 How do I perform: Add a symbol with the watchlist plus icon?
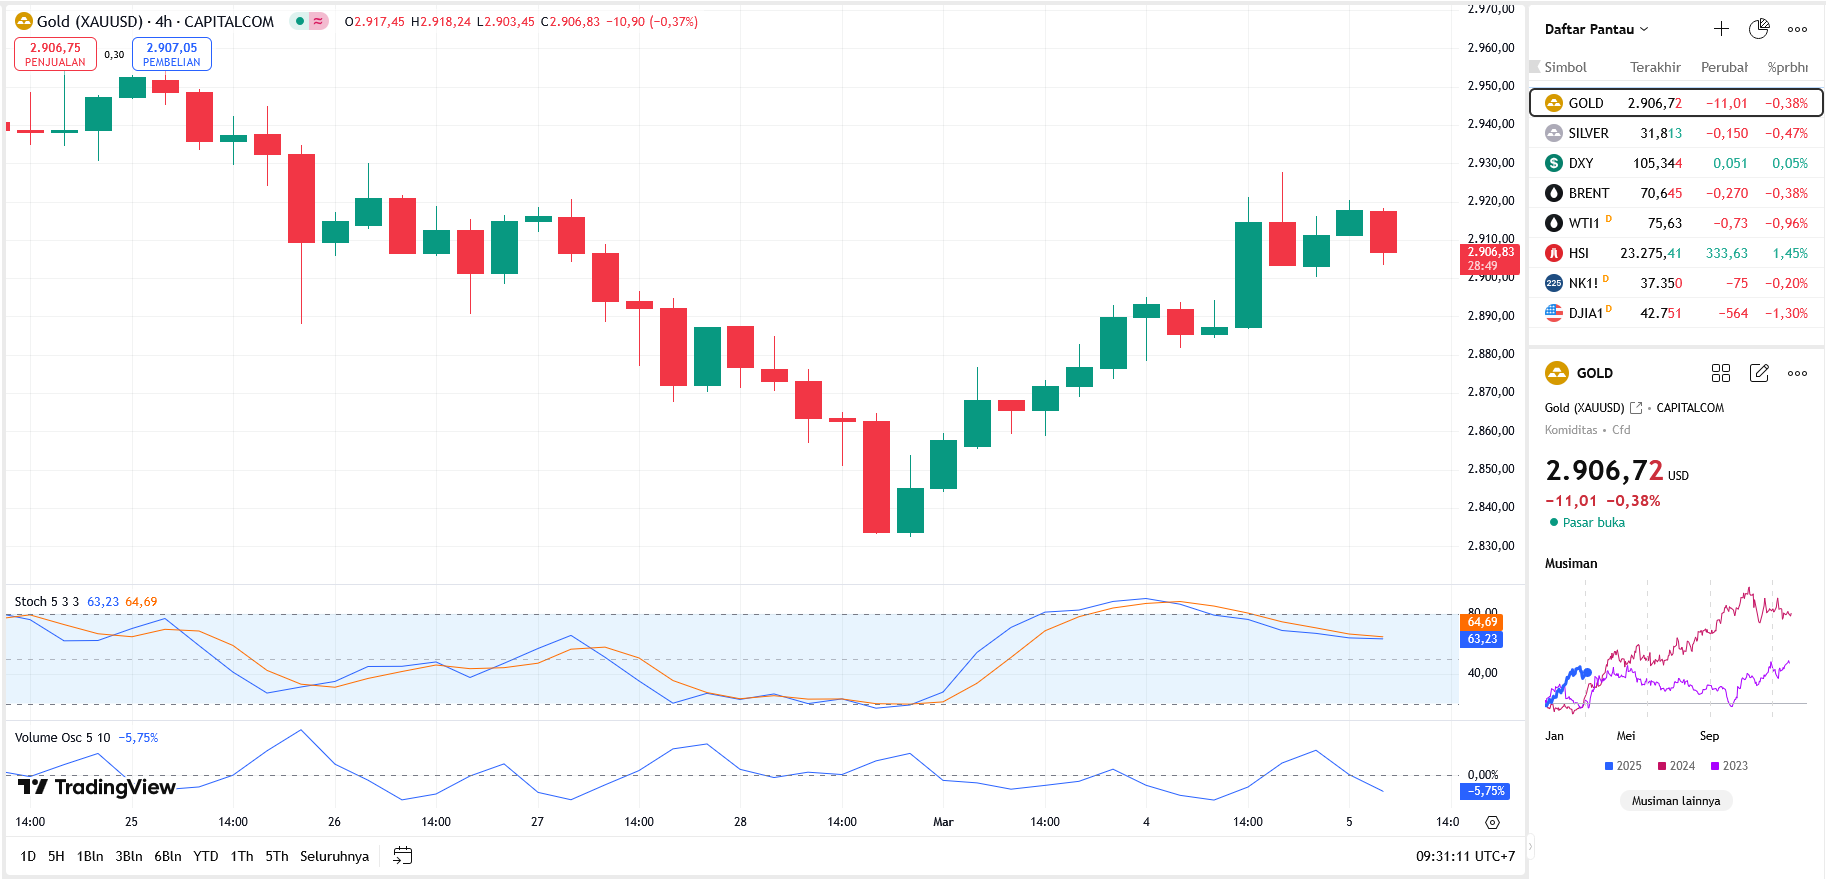click(x=1721, y=29)
